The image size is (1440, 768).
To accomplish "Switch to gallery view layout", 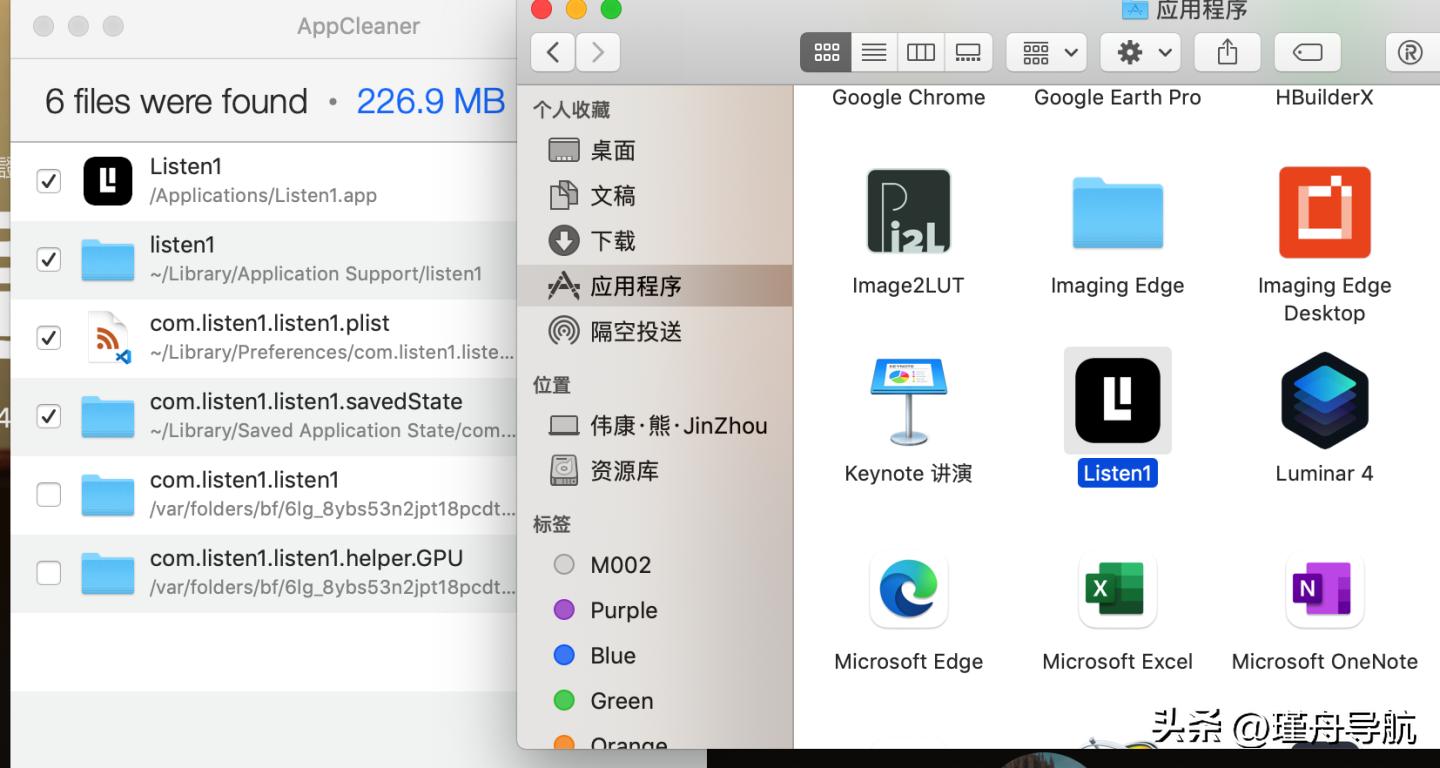I will pyautogui.click(x=967, y=52).
